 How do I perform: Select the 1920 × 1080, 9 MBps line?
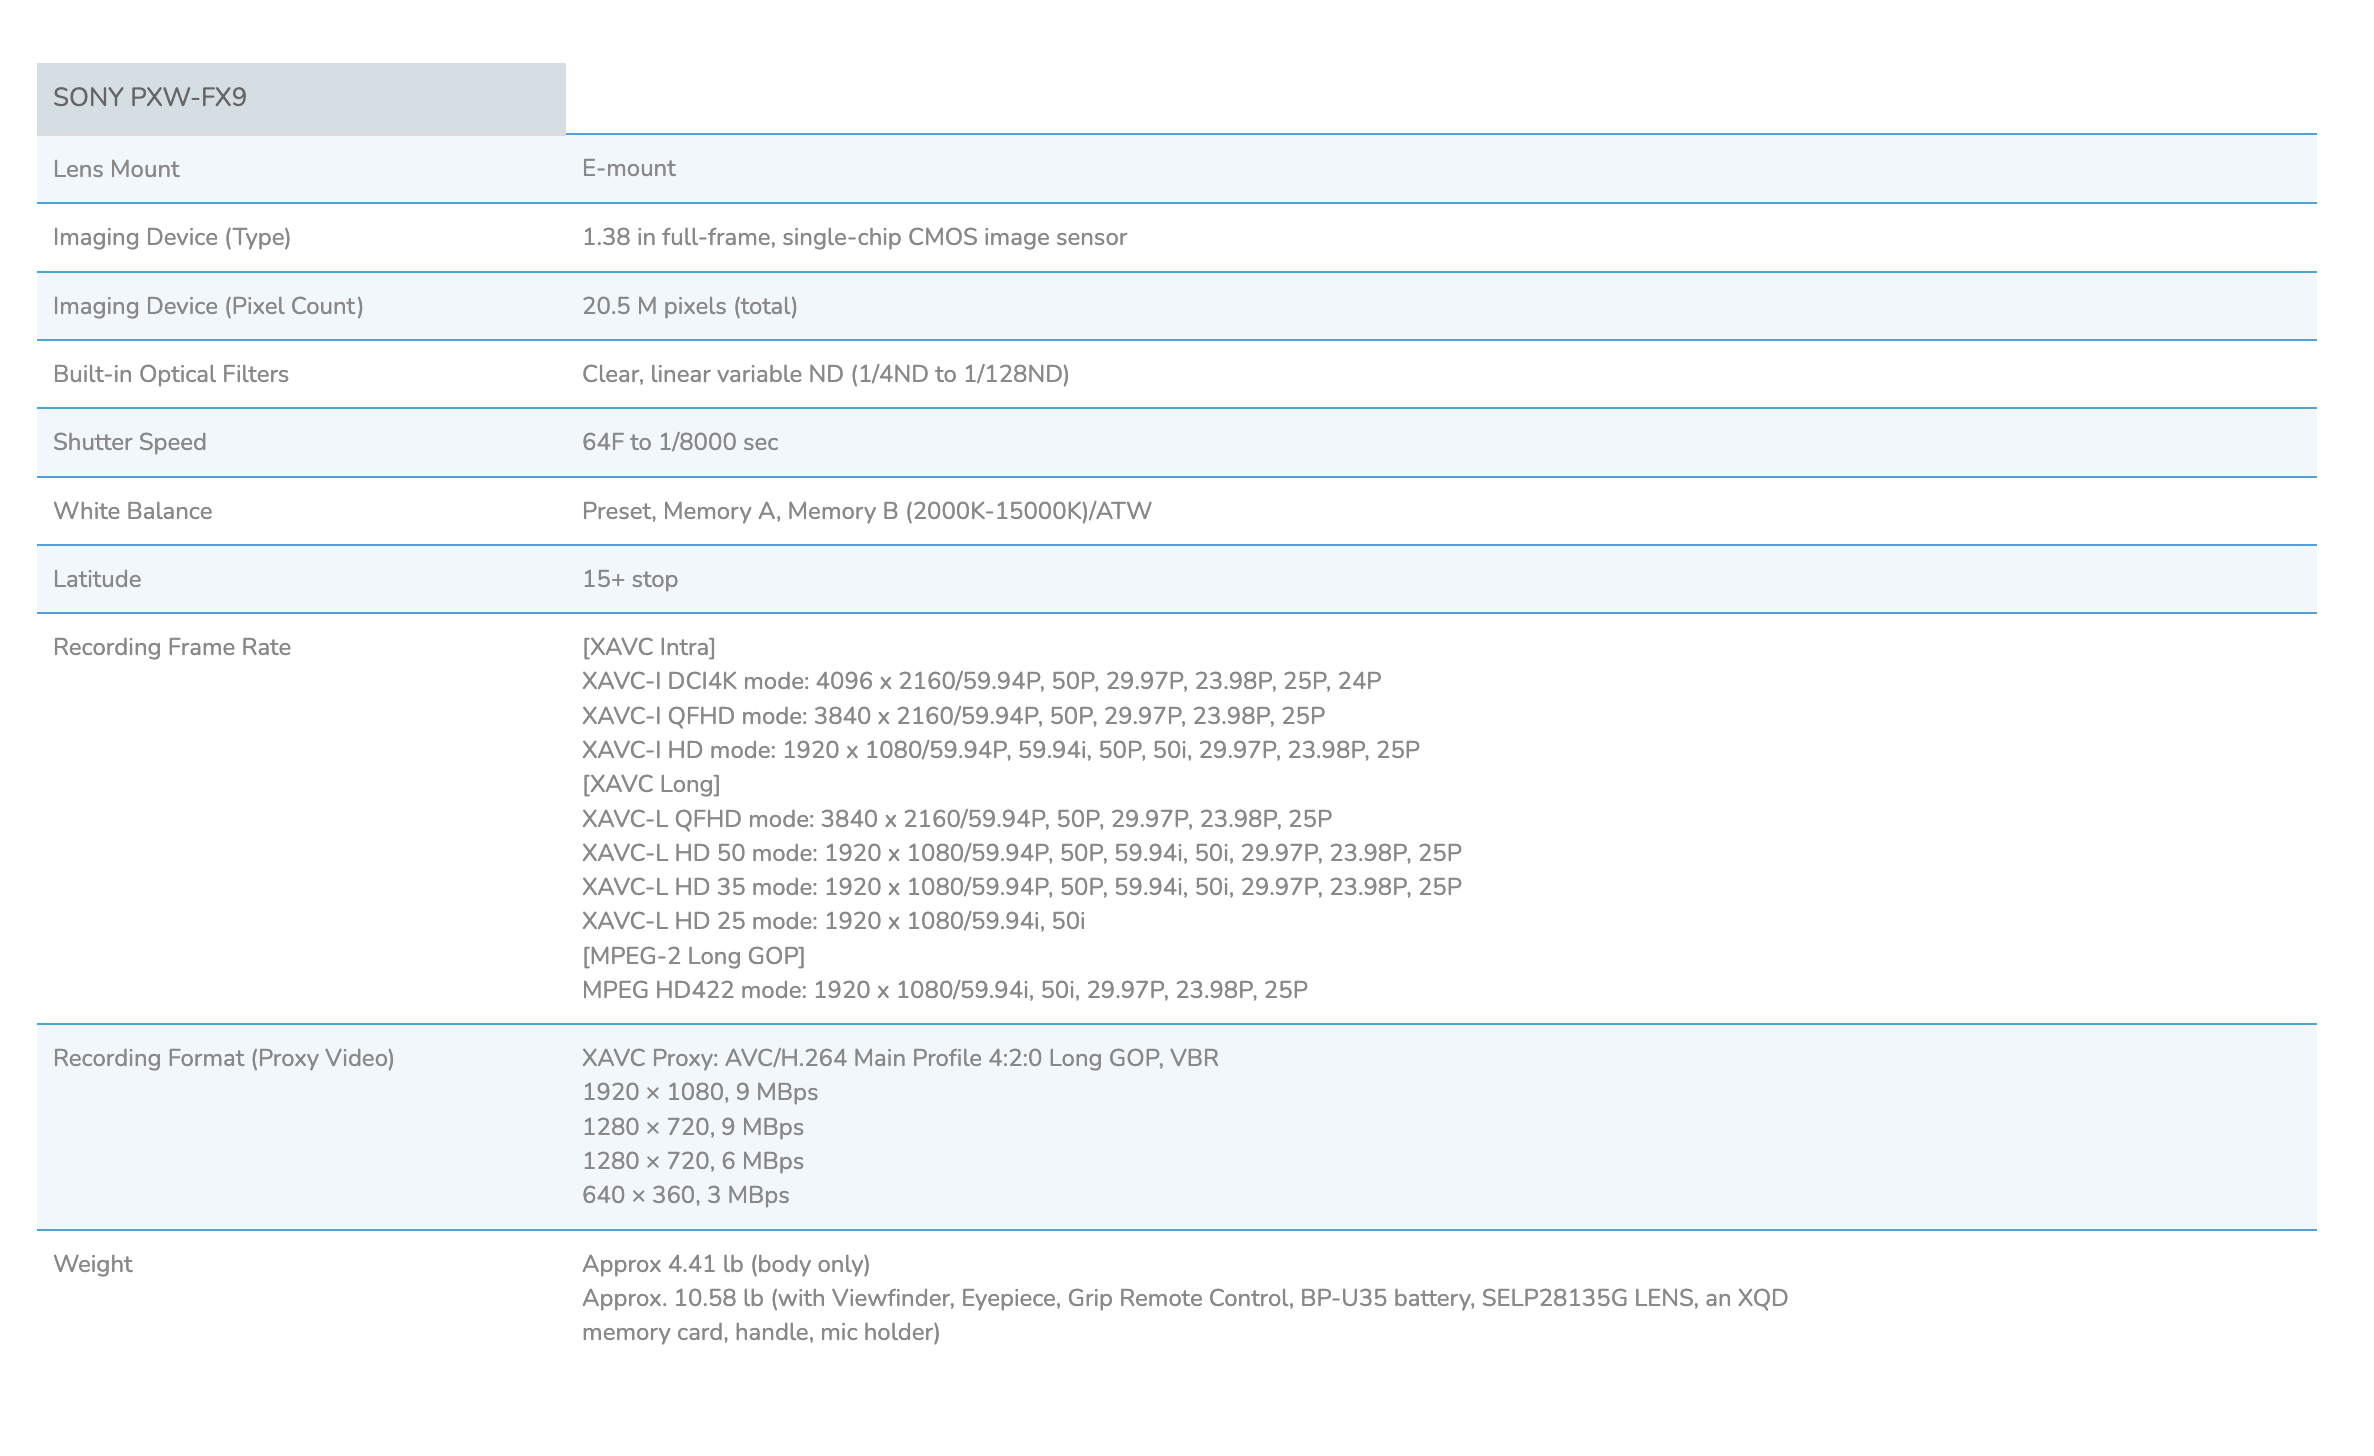700,1092
